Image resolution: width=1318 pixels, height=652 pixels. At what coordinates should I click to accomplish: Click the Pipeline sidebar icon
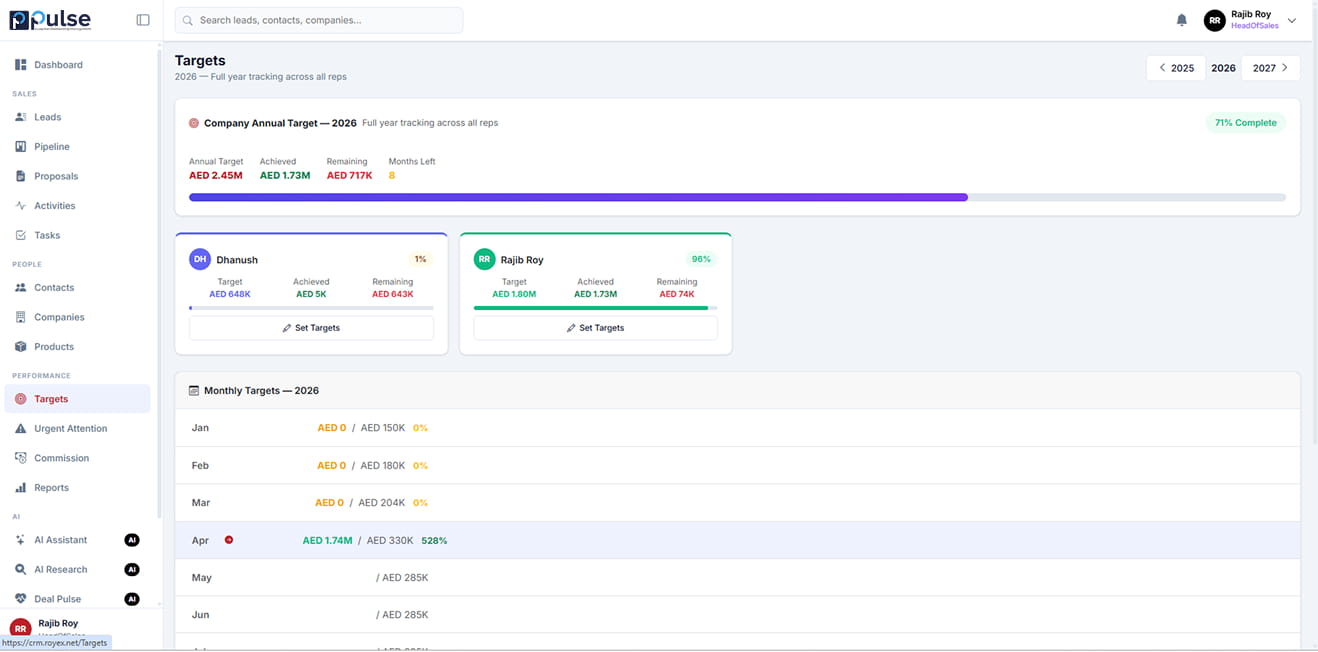point(21,147)
